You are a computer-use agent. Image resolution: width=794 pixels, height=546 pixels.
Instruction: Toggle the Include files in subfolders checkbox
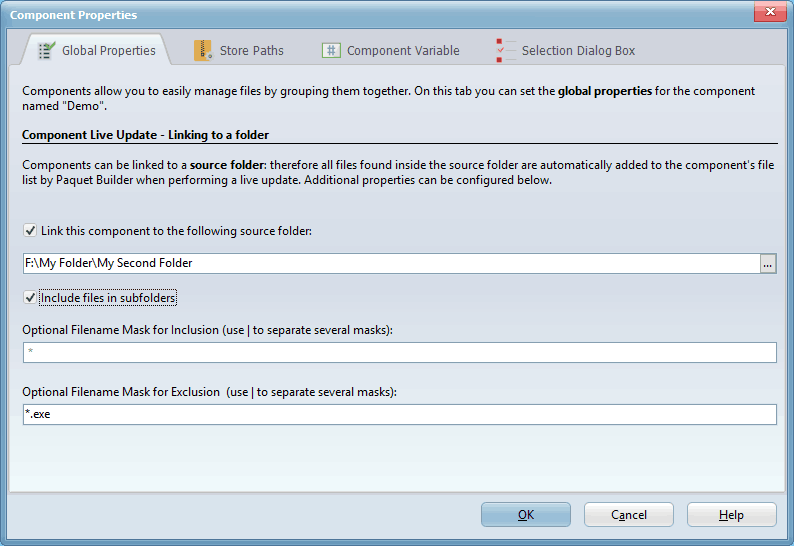coord(30,297)
